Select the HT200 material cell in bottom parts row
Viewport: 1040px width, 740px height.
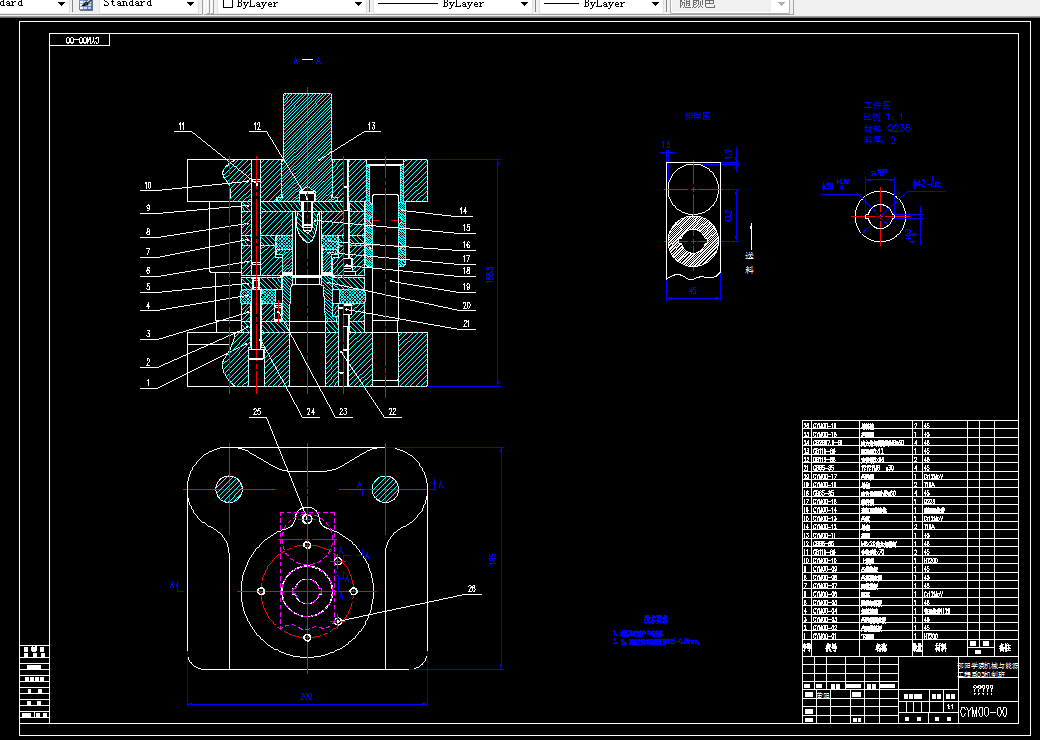pyautogui.click(x=932, y=636)
